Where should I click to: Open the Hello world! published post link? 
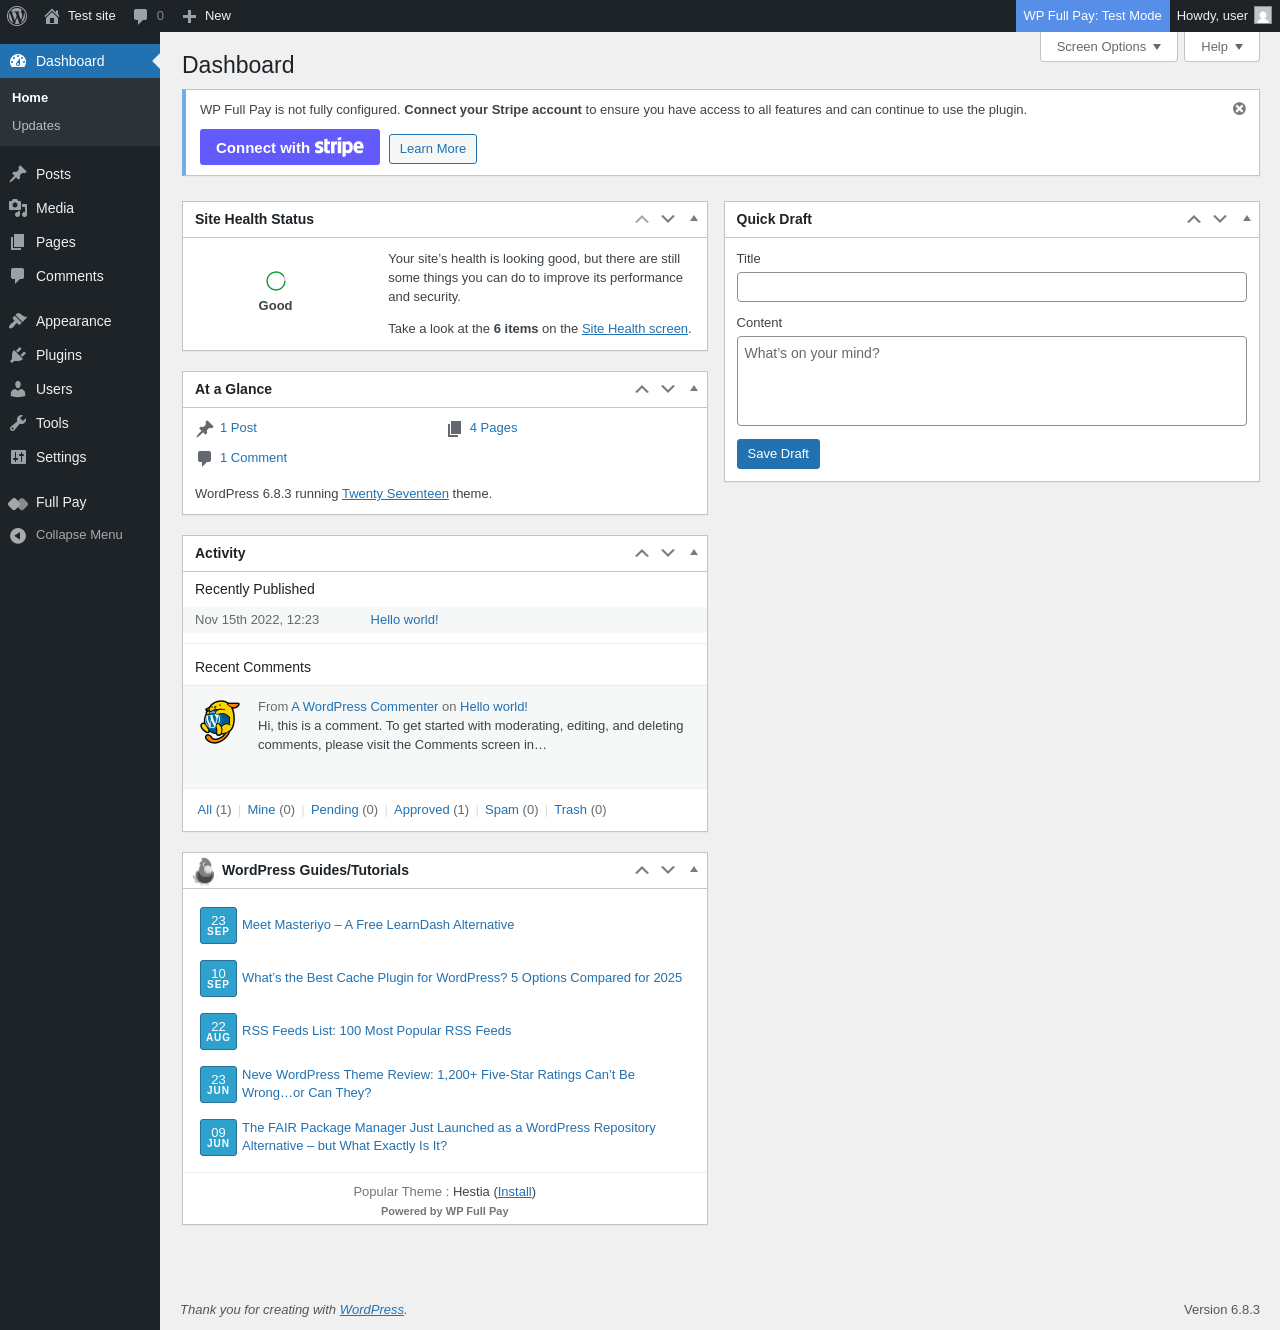[x=404, y=620]
